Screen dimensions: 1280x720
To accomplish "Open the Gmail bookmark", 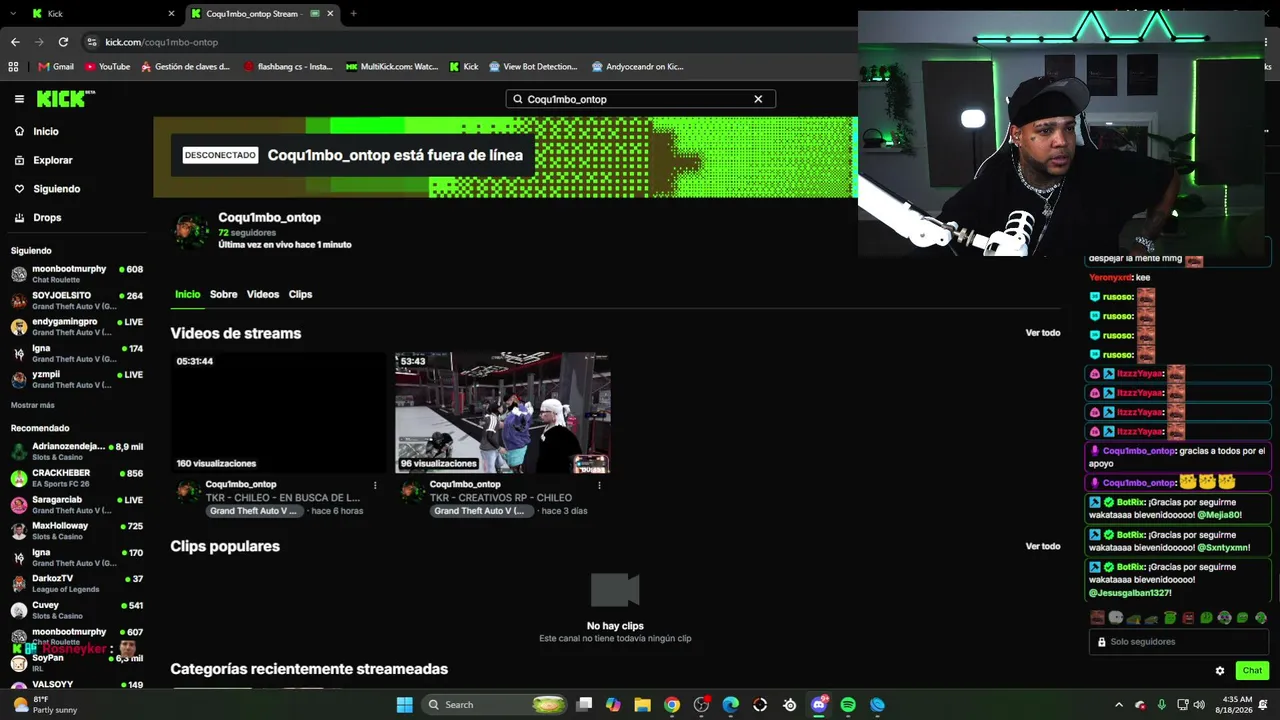I will tap(56, 67).
